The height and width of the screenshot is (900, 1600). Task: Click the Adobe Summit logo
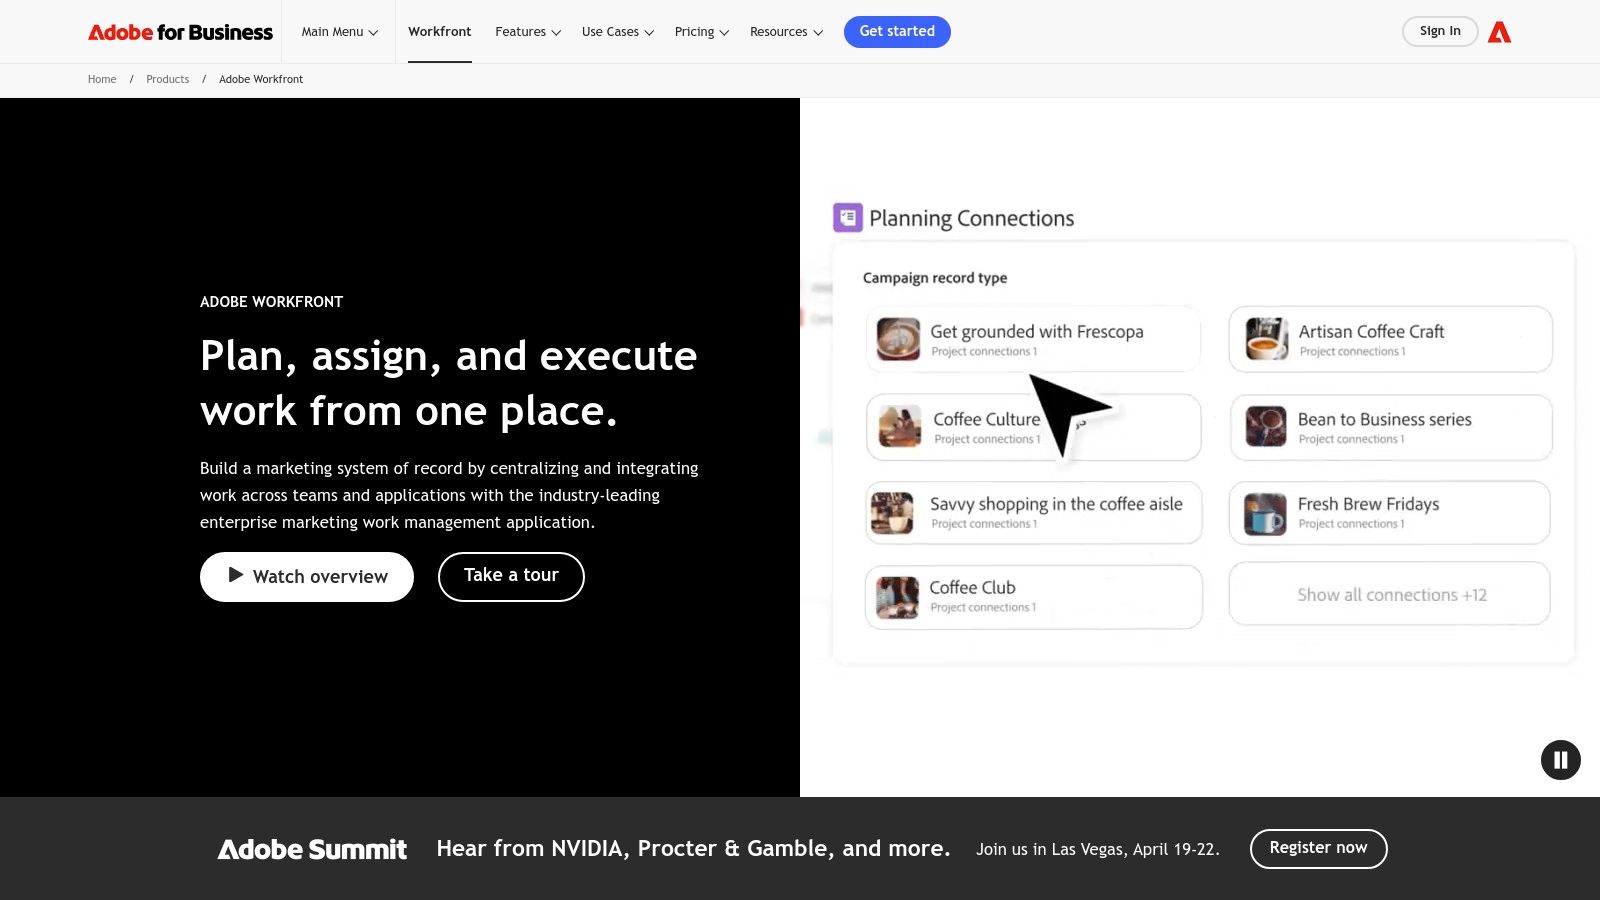312,848
